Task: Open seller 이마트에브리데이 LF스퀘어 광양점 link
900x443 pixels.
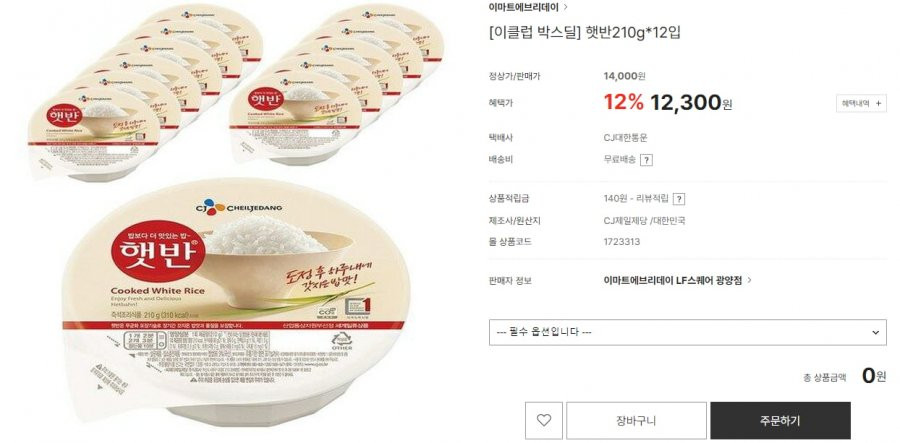Action: point(677,281)
